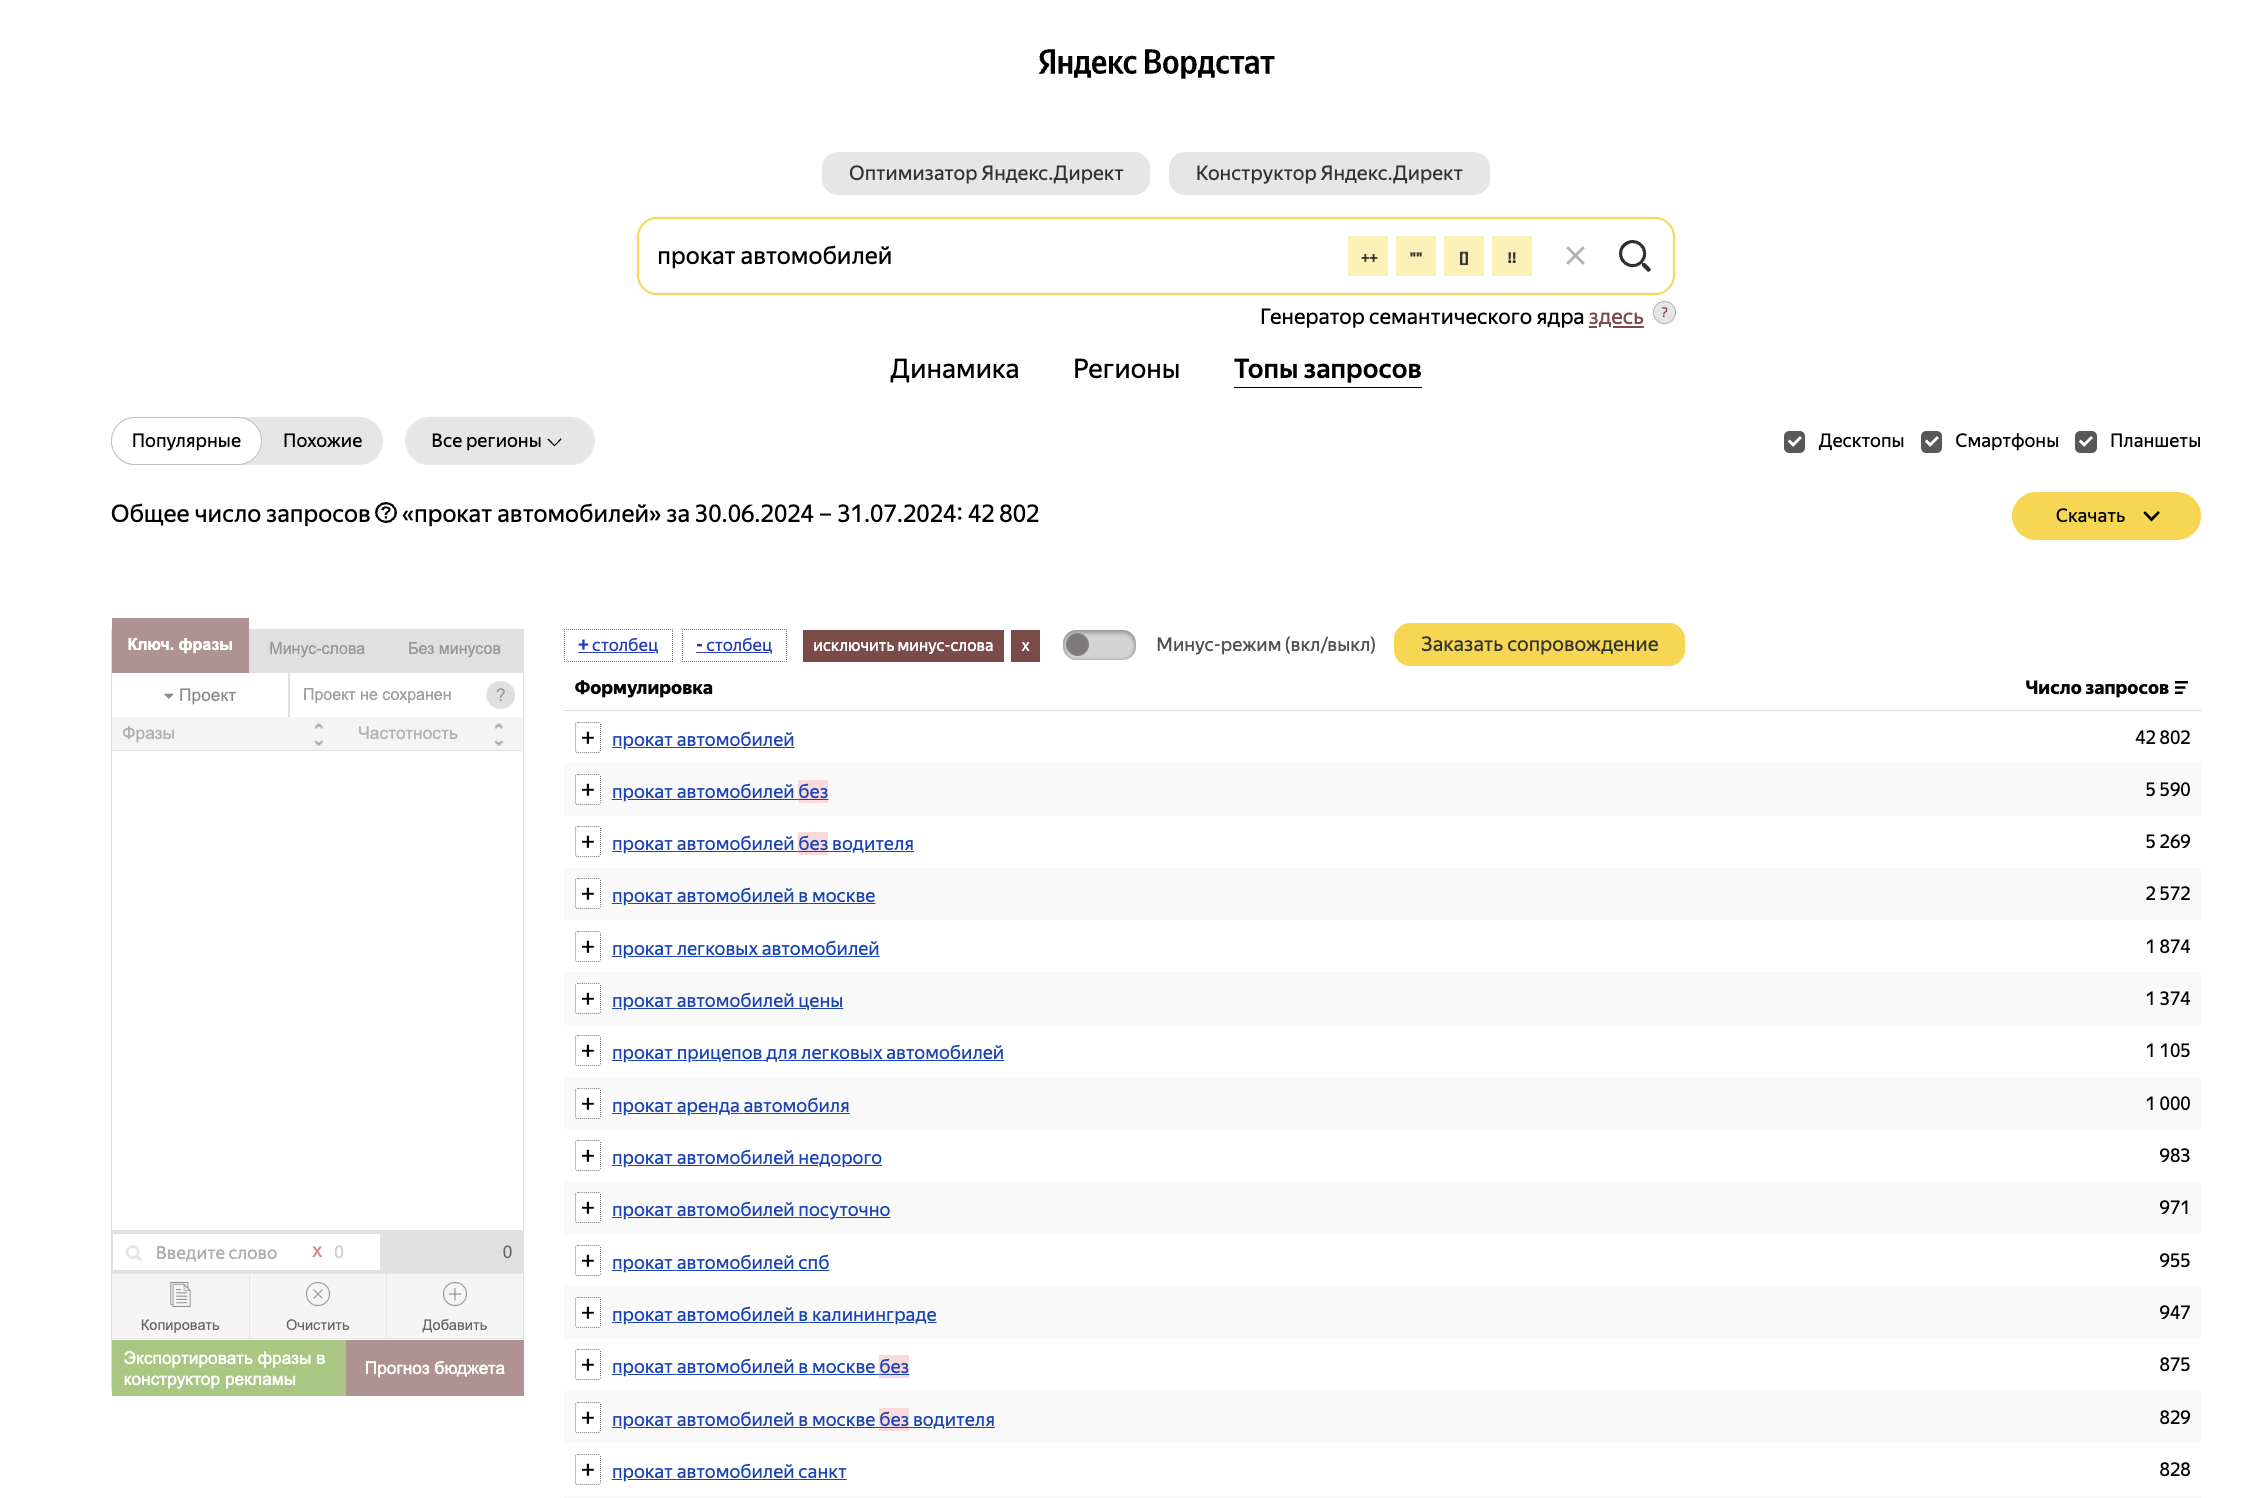Click the square brackets operator button
This screenshot has width=2244, height=1498.
click(1463, 257)
